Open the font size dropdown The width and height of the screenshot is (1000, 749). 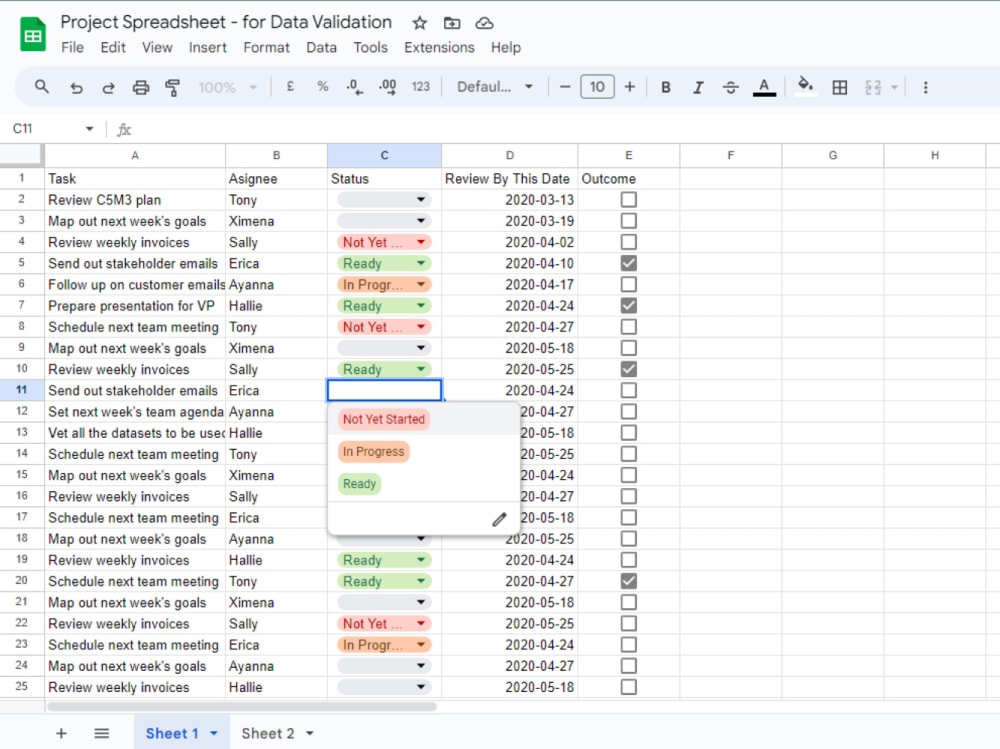[597, 87]
